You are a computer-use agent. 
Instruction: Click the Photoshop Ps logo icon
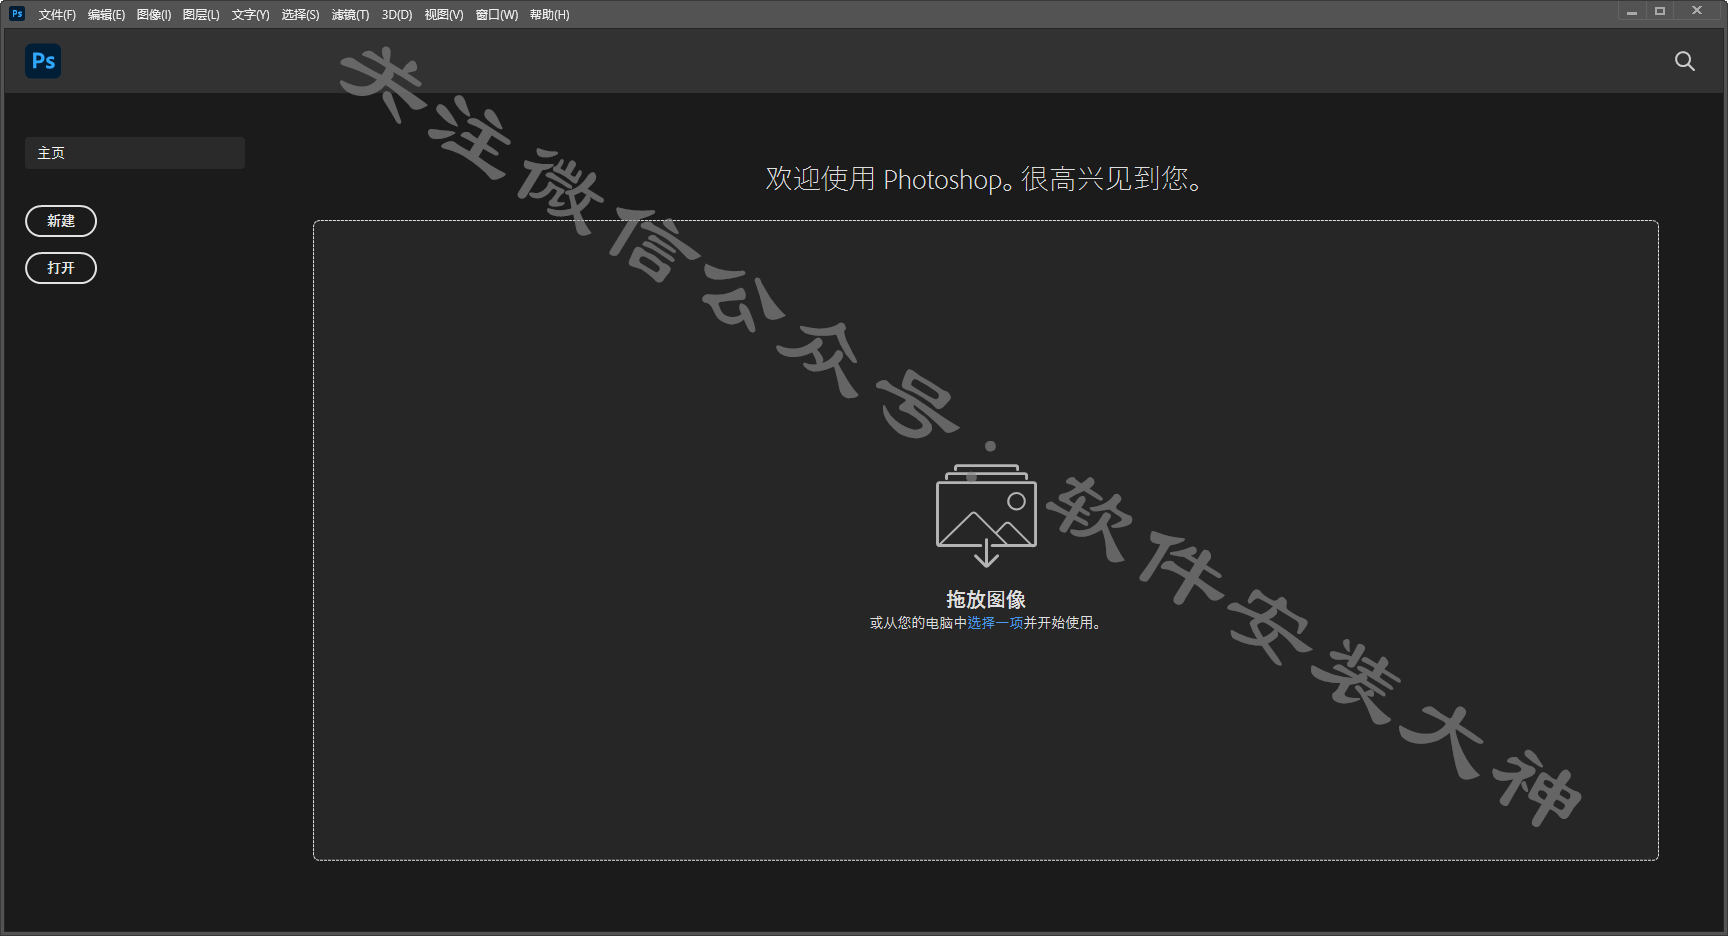43,61
